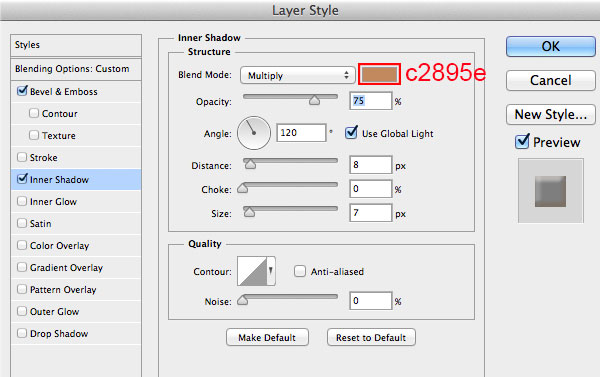This screenshot has height=377, width=600.
Task: Select the Gradient Overlay settings label
Action: 66,268
